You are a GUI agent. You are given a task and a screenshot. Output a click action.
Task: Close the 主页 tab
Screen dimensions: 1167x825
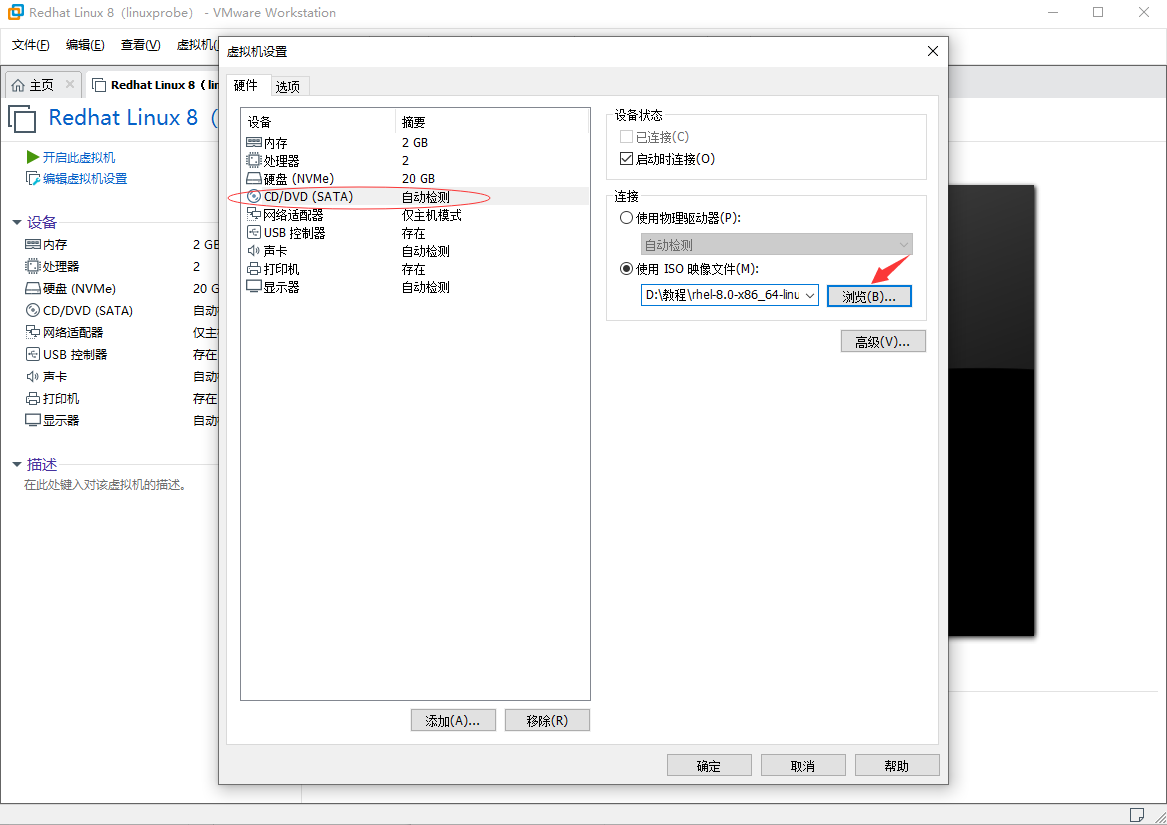(70, 84)
